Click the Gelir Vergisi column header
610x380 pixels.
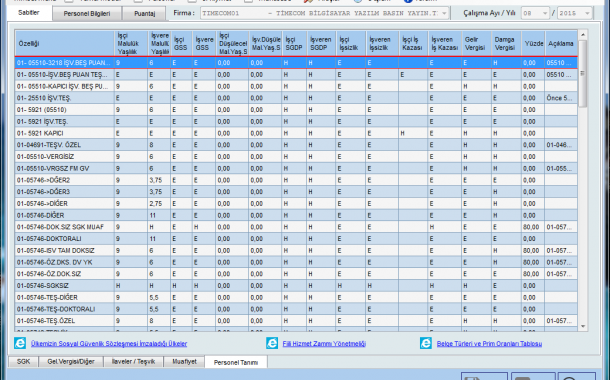tap(477, 44)
